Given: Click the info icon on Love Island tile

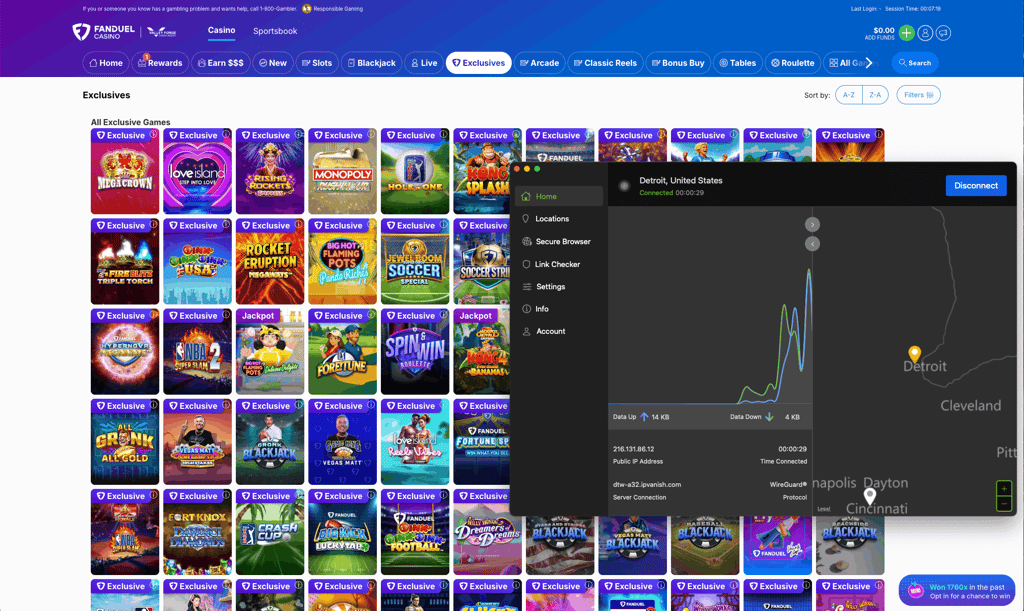Looking at the screenshot, I should pos(227,134).
